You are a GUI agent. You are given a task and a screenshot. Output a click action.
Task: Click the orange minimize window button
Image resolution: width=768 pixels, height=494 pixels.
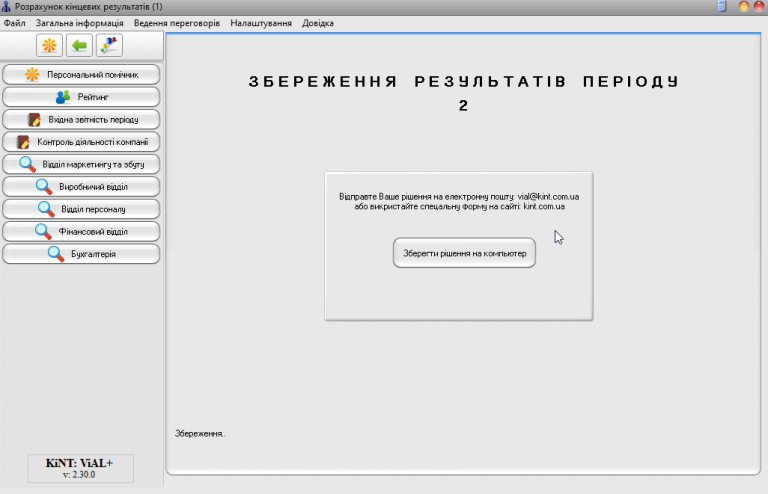click(x=744, y=6)
